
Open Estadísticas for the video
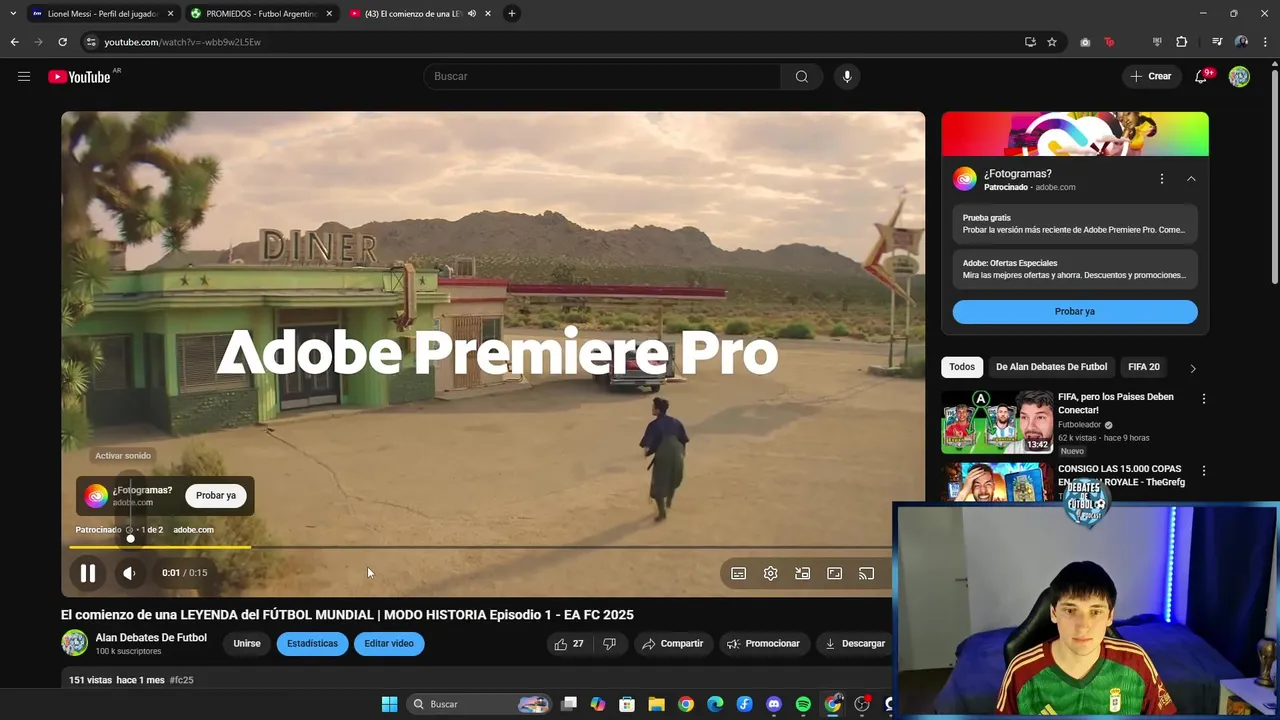pyautogui.click(x=312, y=644)
